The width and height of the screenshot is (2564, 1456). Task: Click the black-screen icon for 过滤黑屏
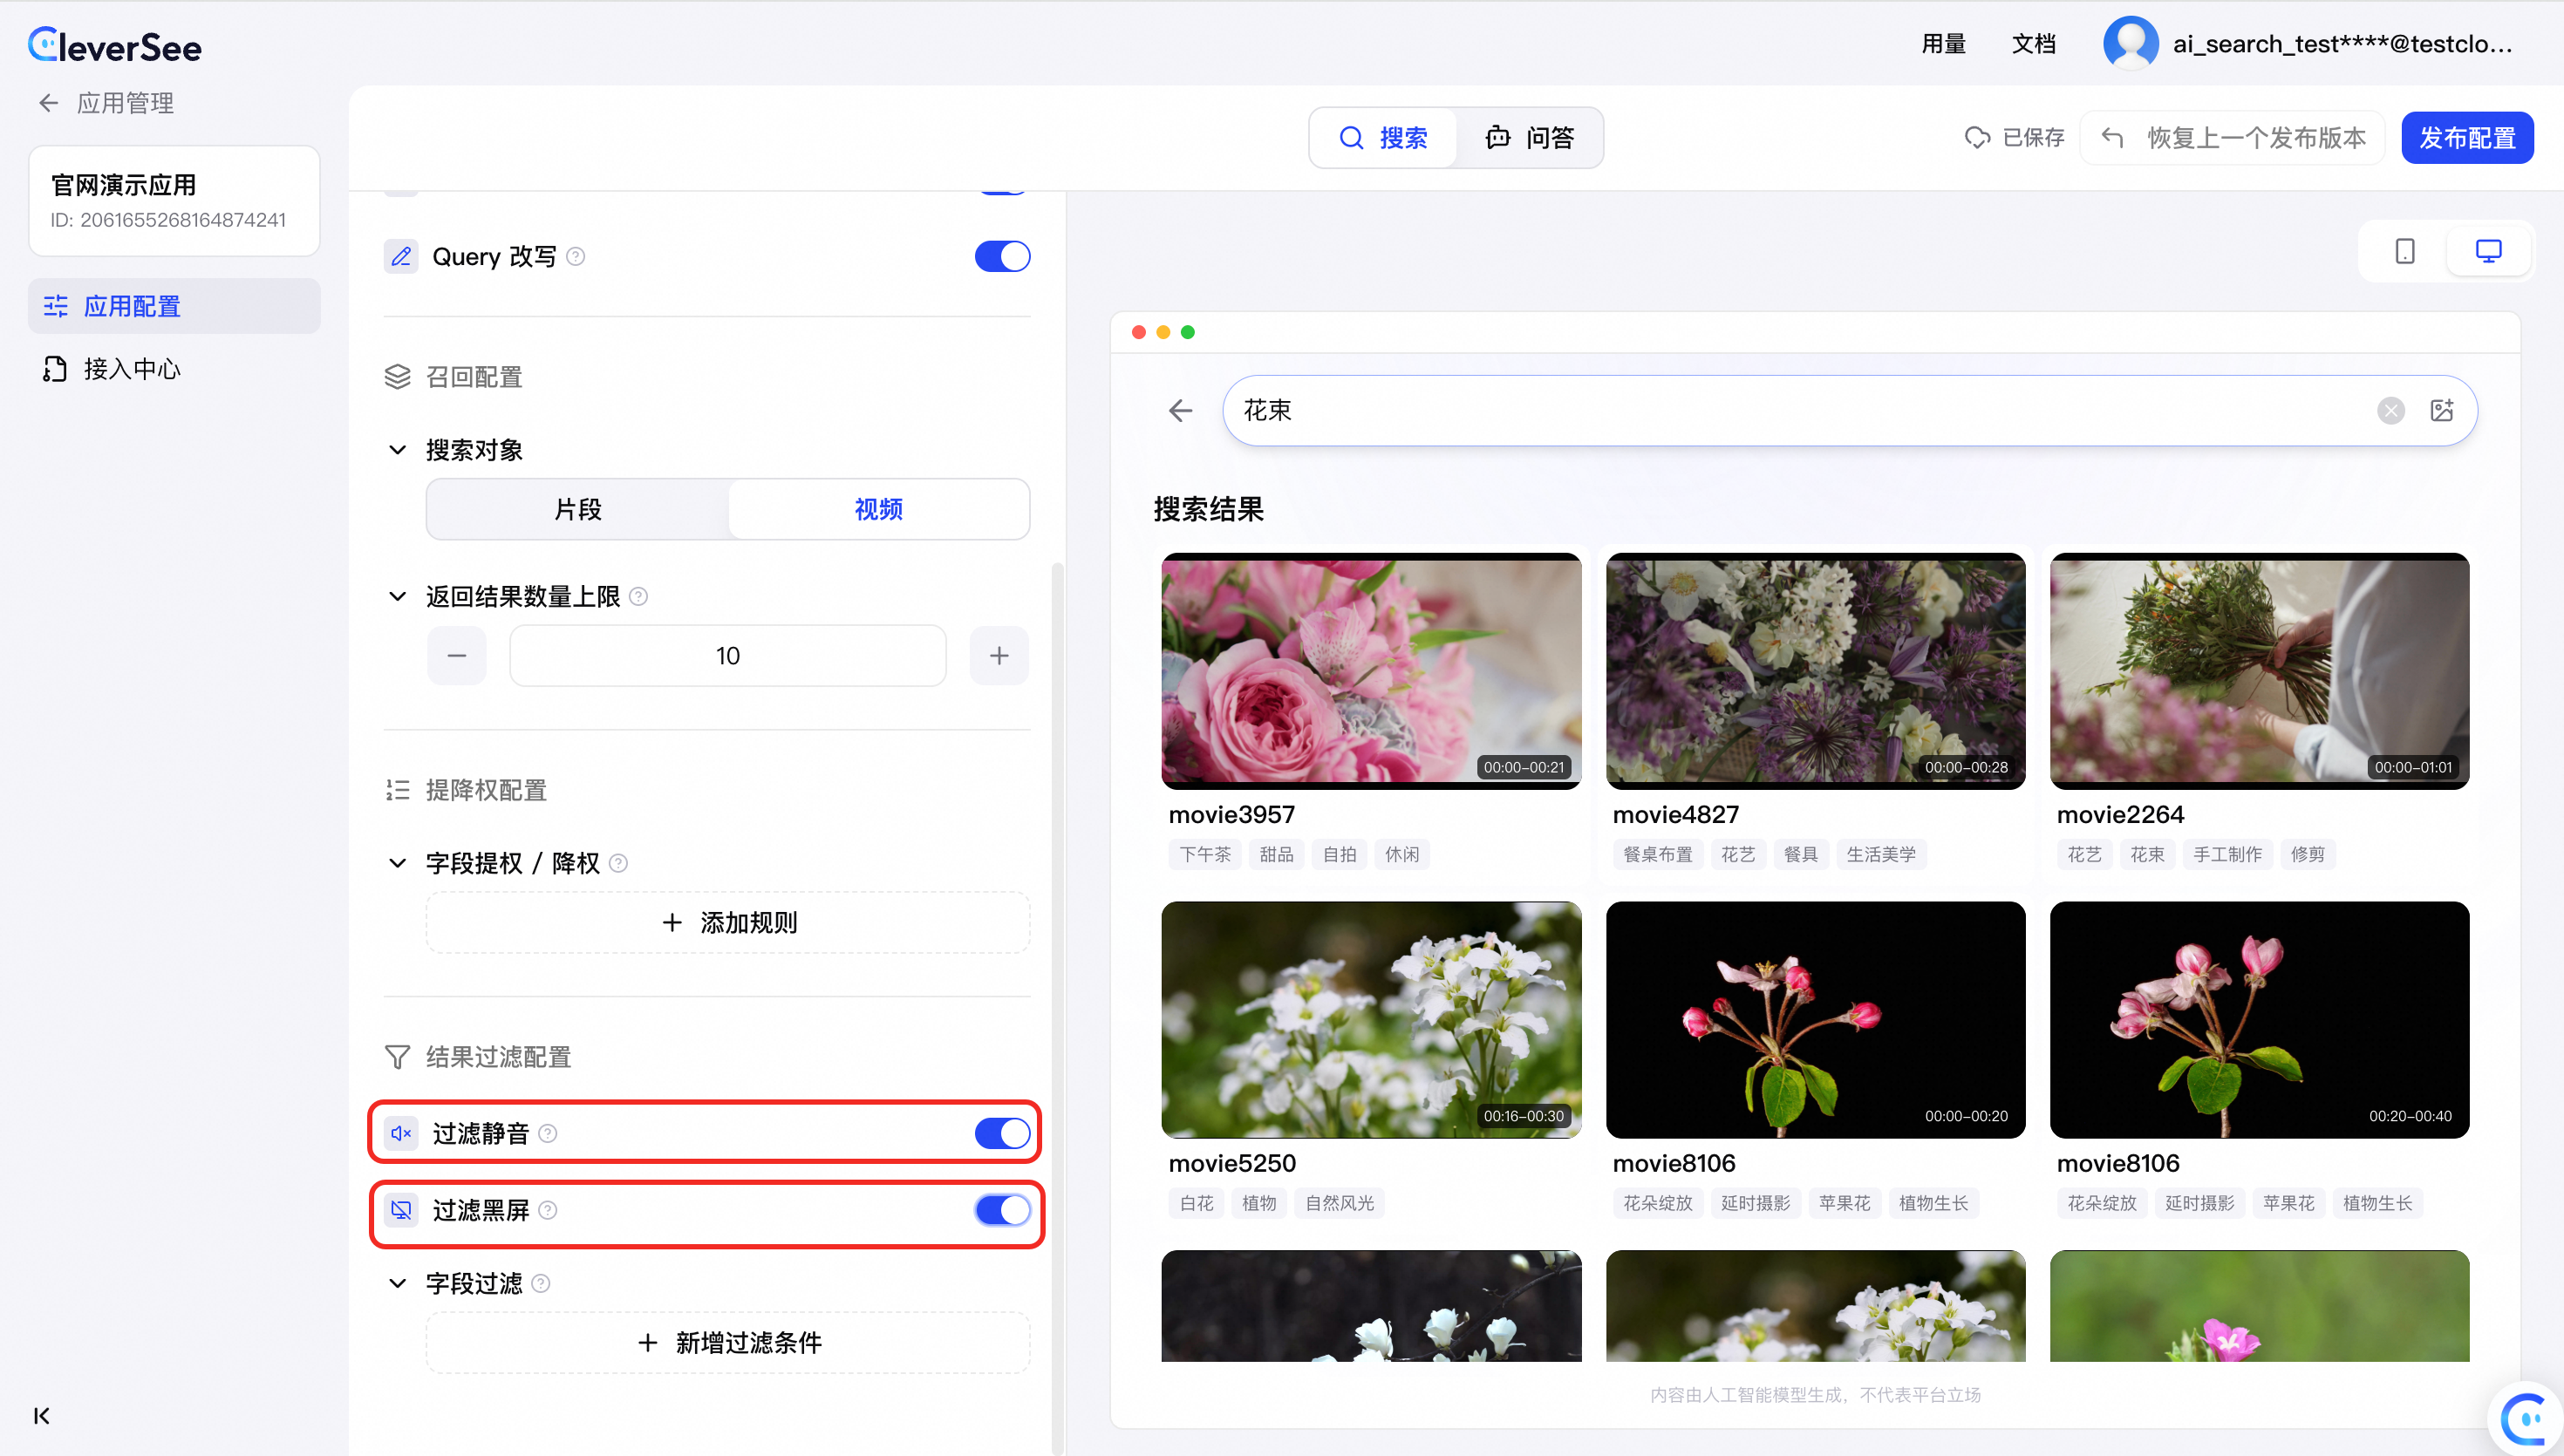[401, 1210]
